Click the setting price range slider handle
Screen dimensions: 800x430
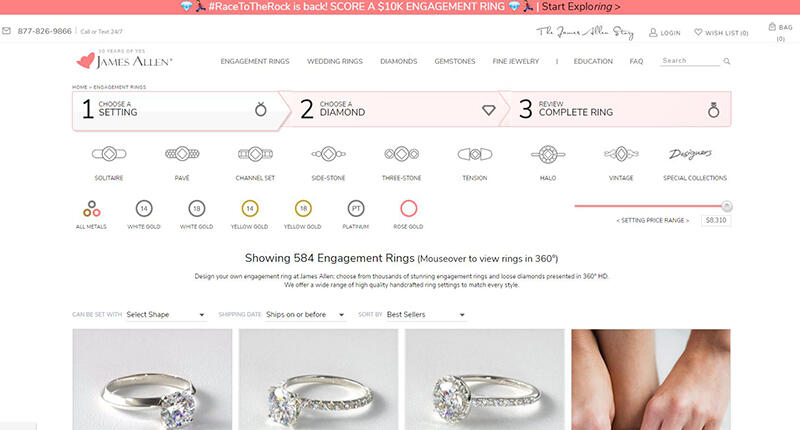pyautogui.click(x=727, y=206)
